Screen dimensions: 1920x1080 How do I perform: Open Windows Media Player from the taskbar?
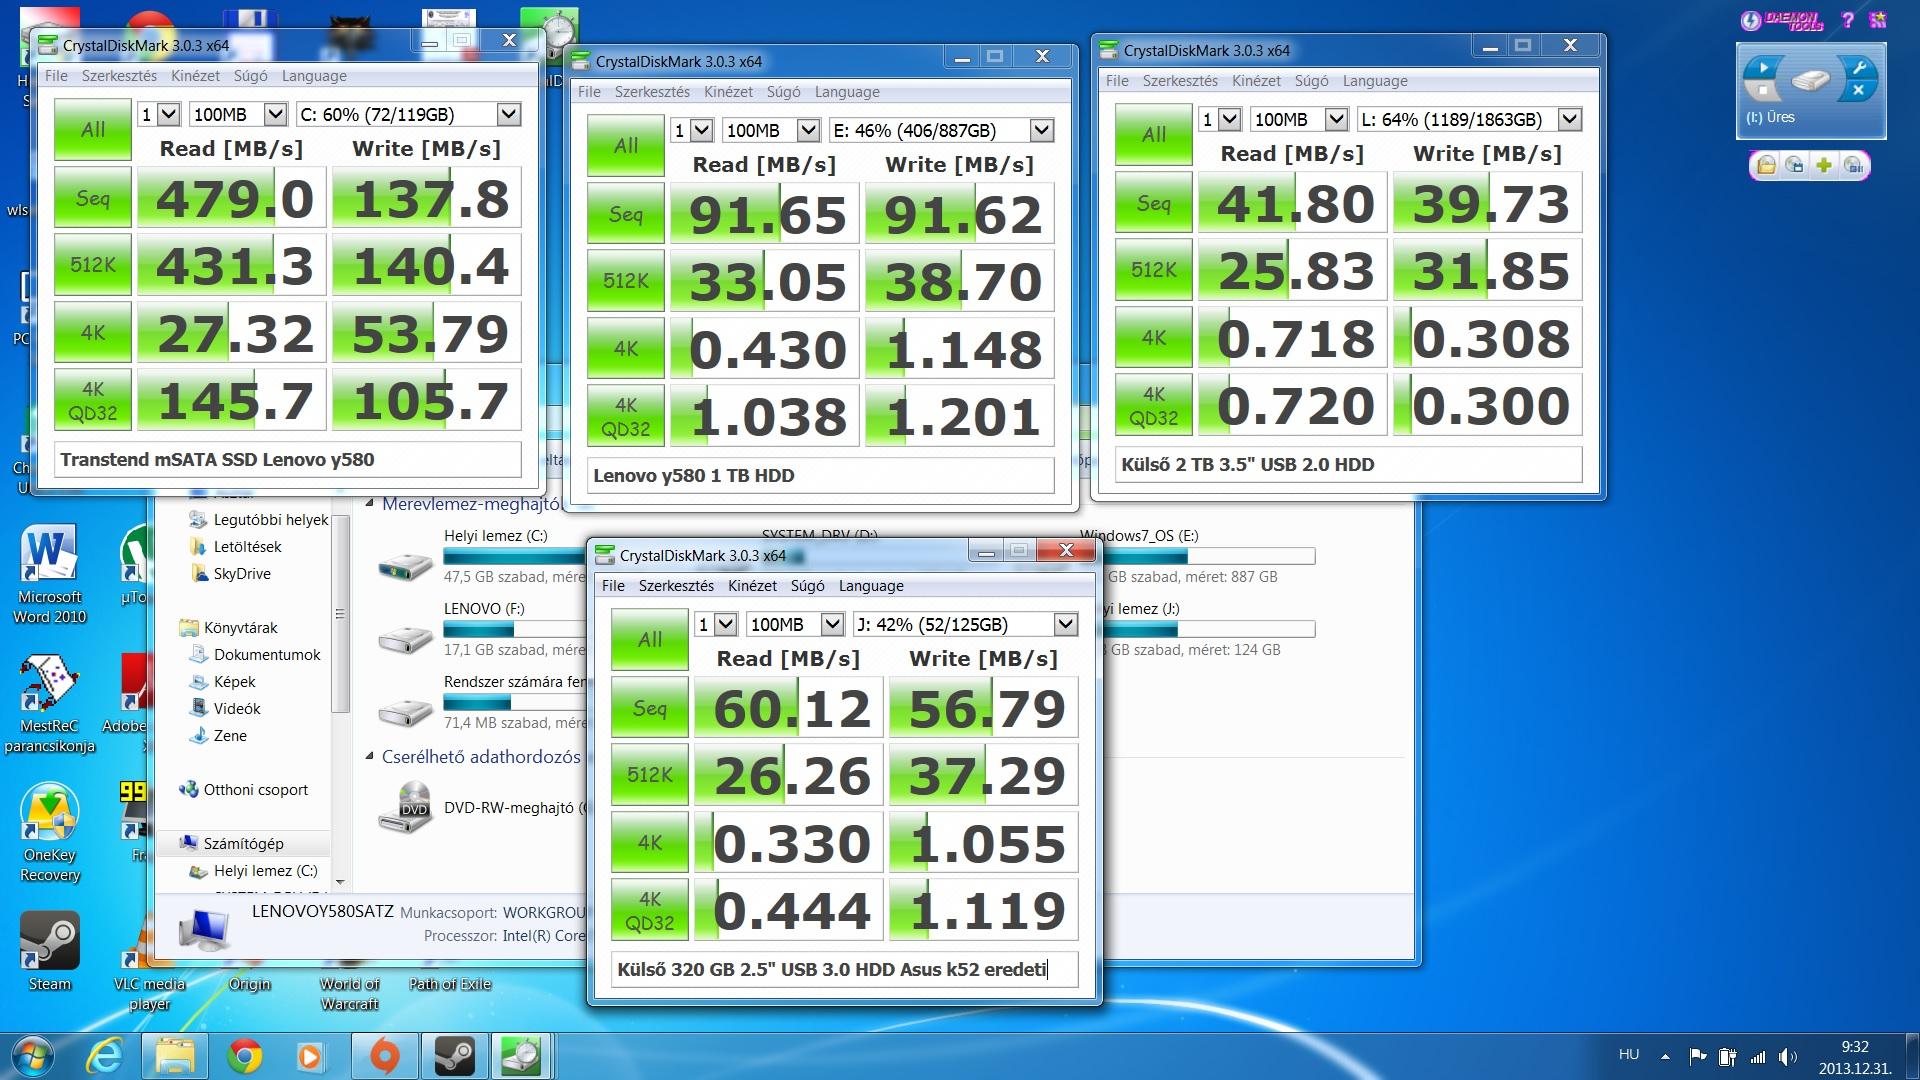pos(310,1056)
